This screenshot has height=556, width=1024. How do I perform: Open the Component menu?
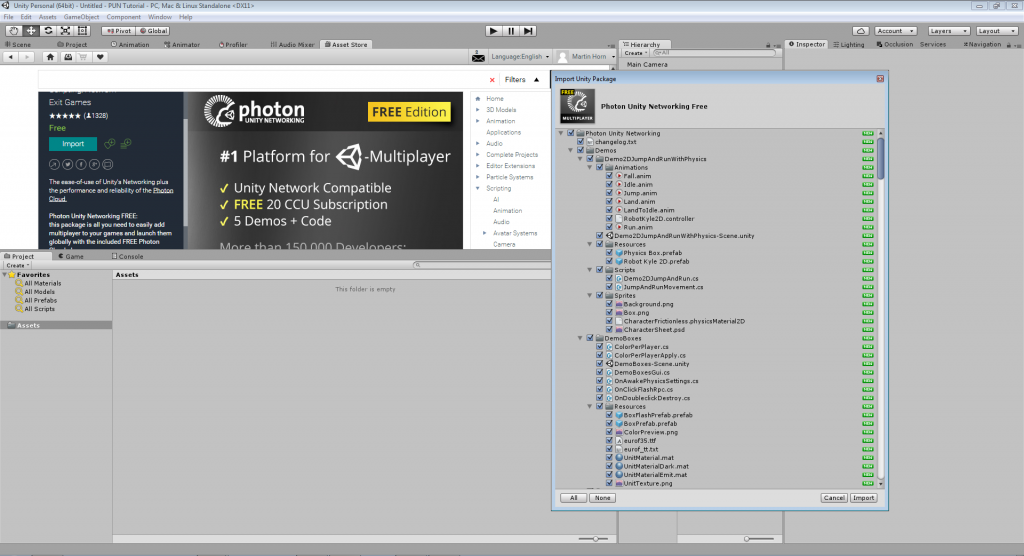pos(123,17)
